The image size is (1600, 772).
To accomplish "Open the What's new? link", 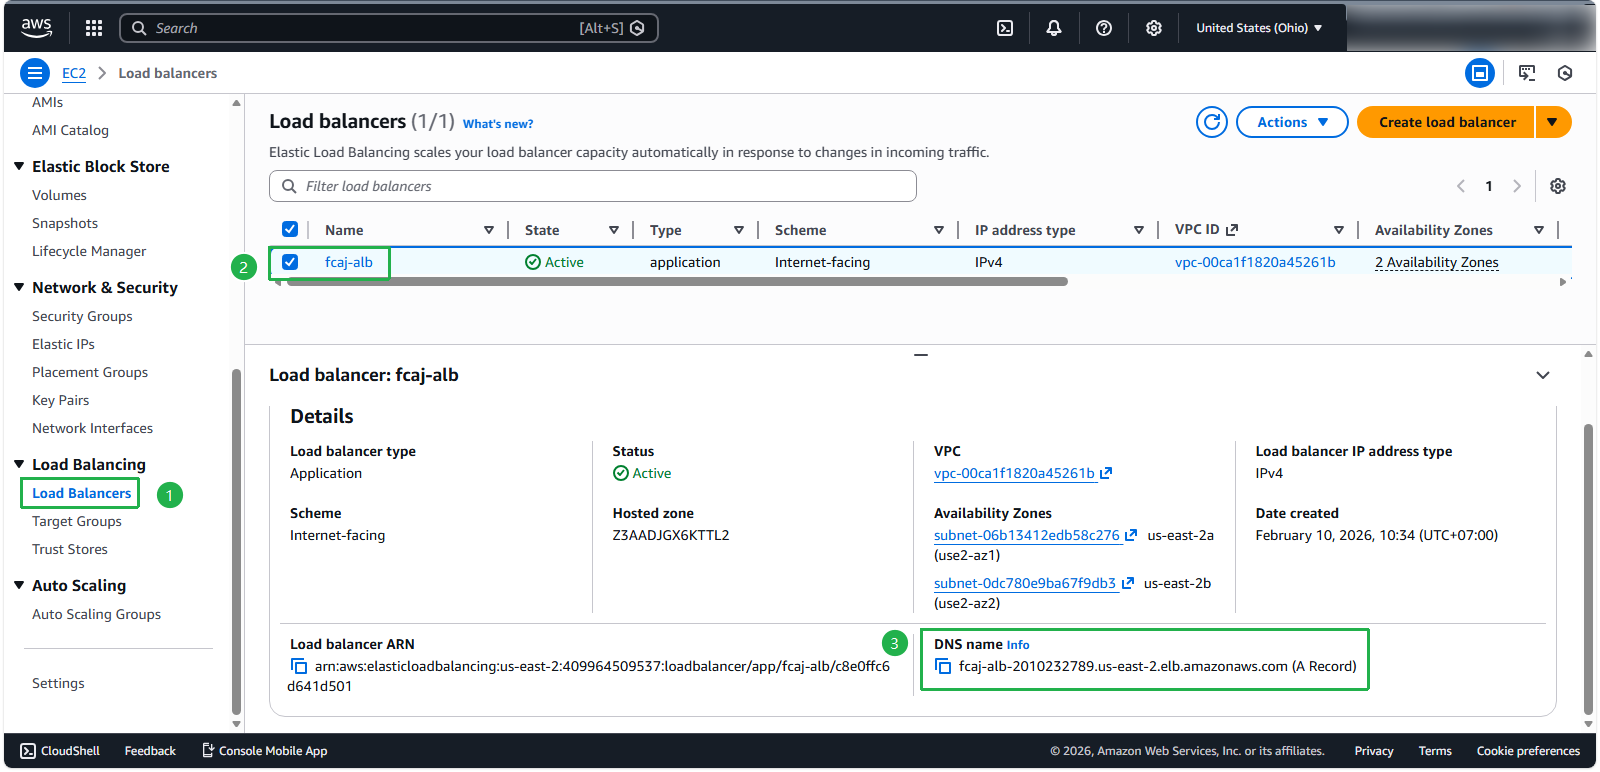I will (498, 124).
